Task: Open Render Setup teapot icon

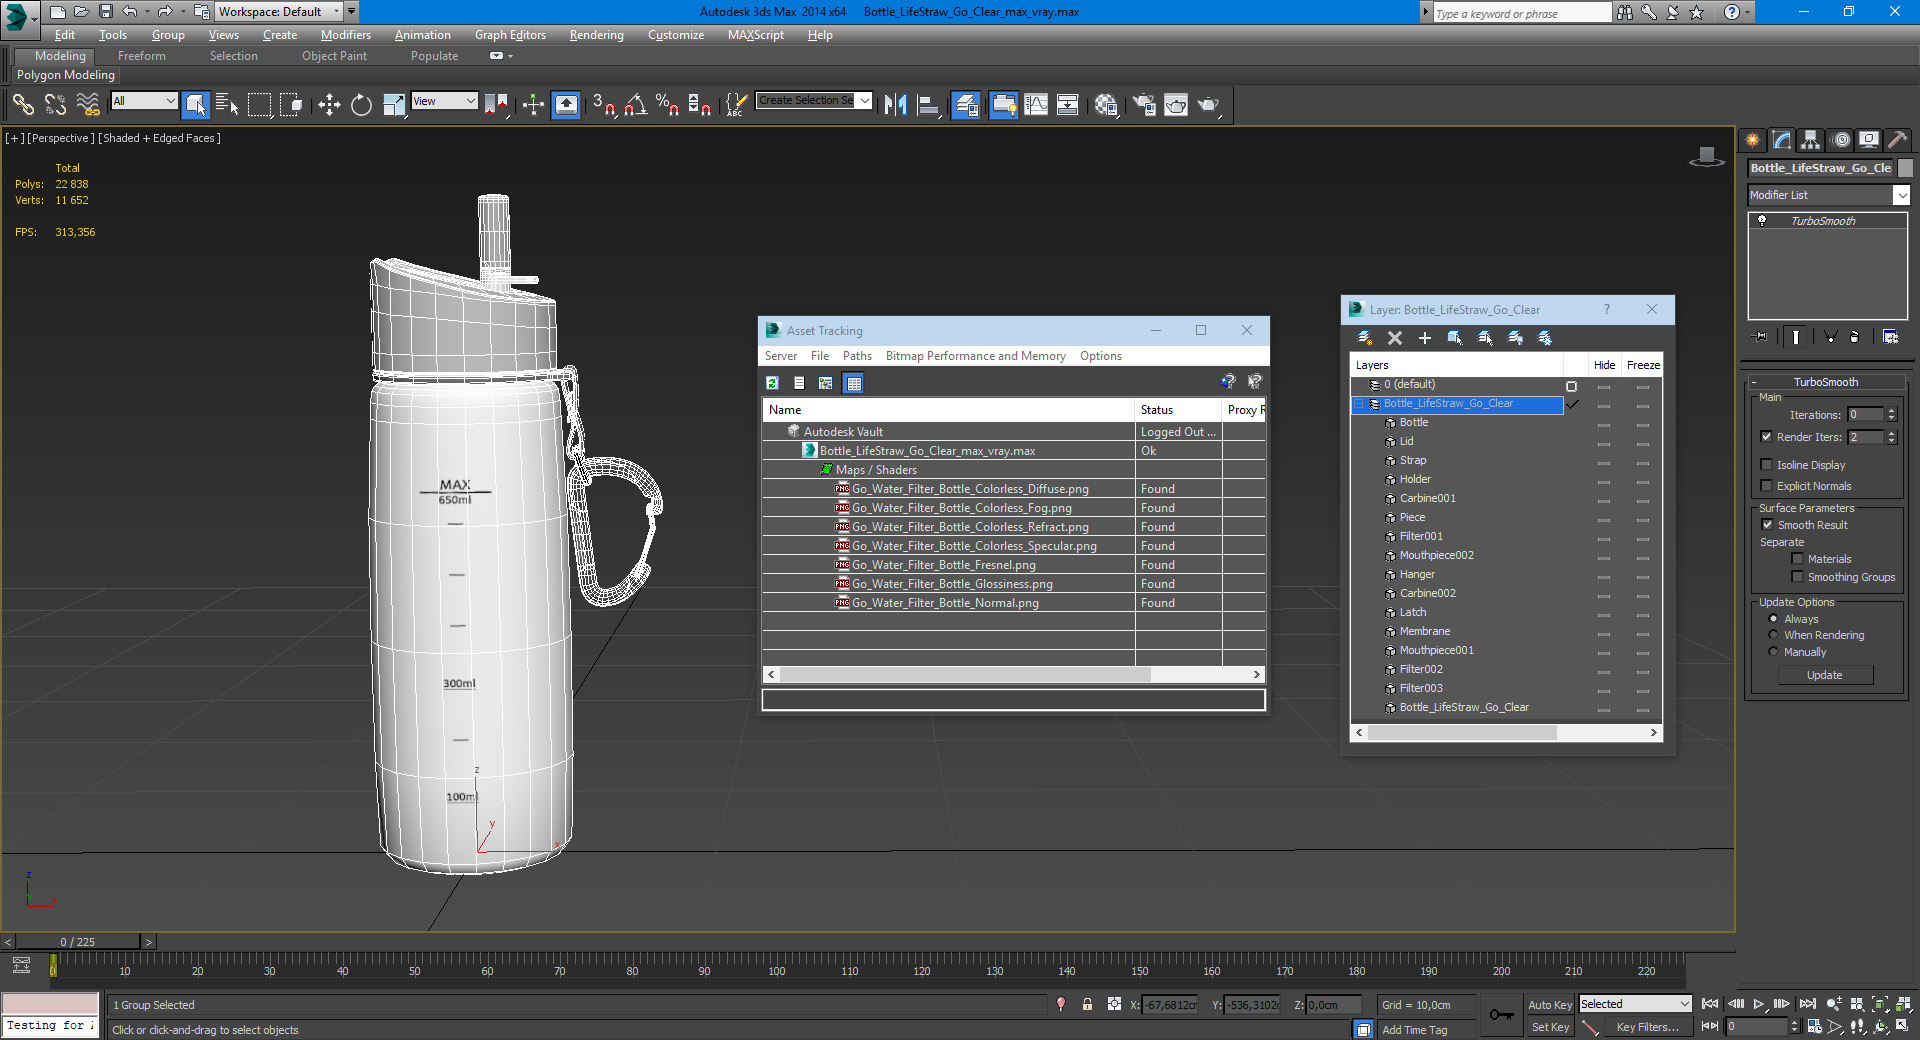Action: (x=1144, y=104)
